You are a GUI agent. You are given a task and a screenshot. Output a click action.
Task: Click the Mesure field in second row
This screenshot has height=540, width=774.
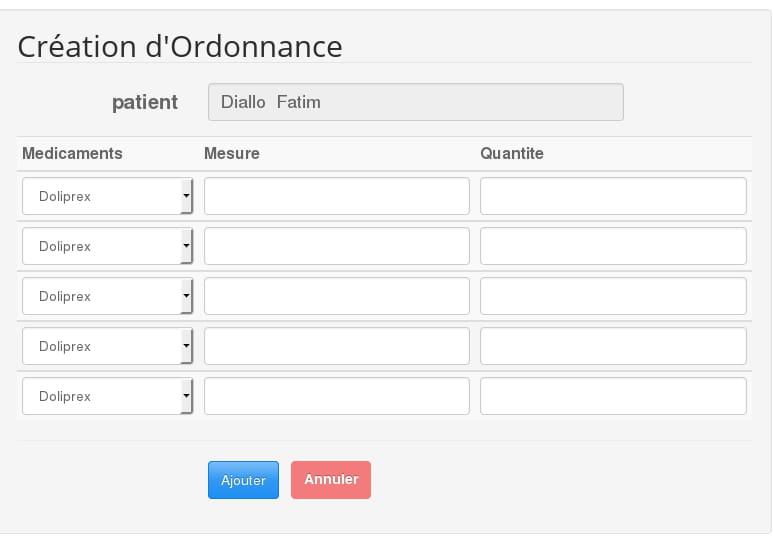pos(337,246)
